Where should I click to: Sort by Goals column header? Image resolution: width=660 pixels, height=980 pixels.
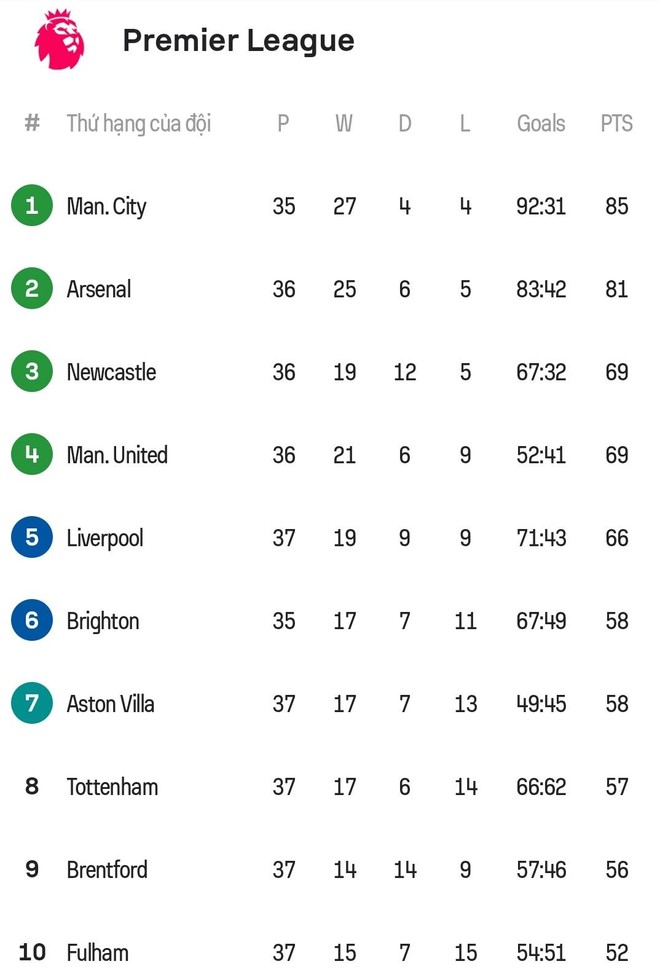click(x=541, y=124)
